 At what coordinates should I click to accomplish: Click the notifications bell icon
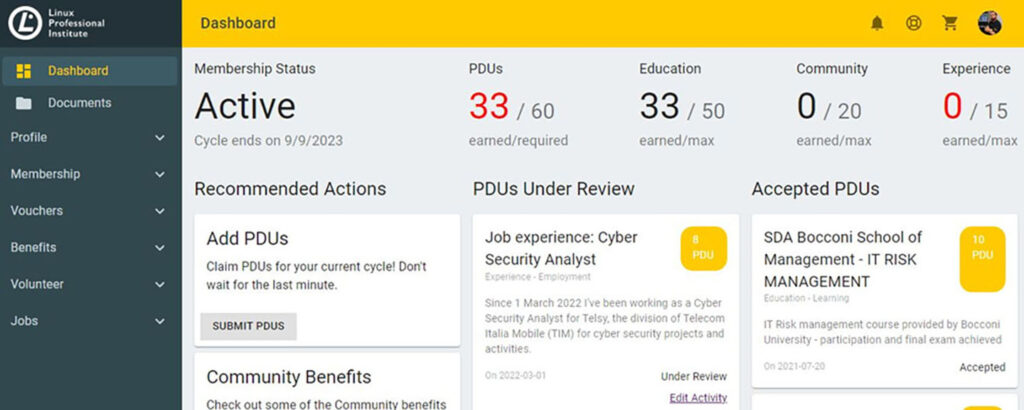point(877,23)
